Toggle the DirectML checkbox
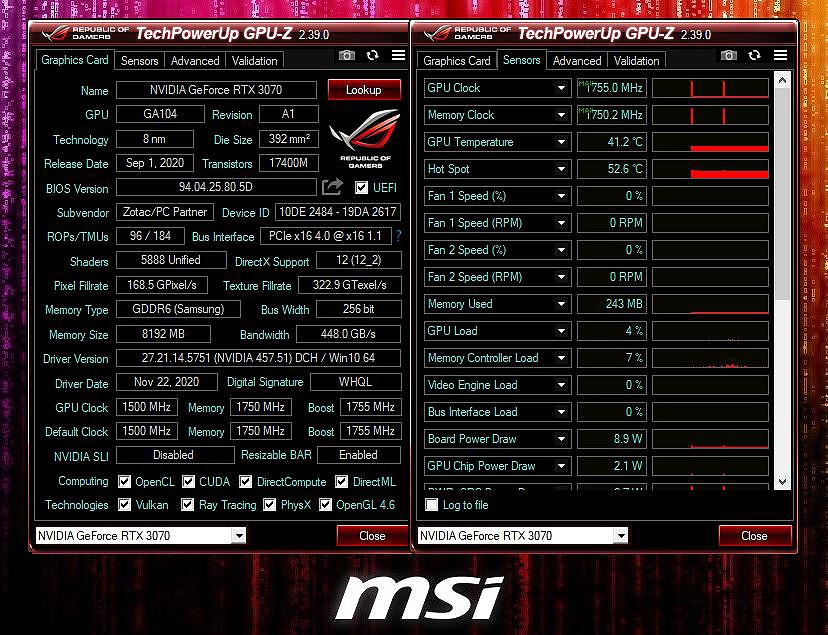Screen dimensions: 828x635 click(342, 481)
